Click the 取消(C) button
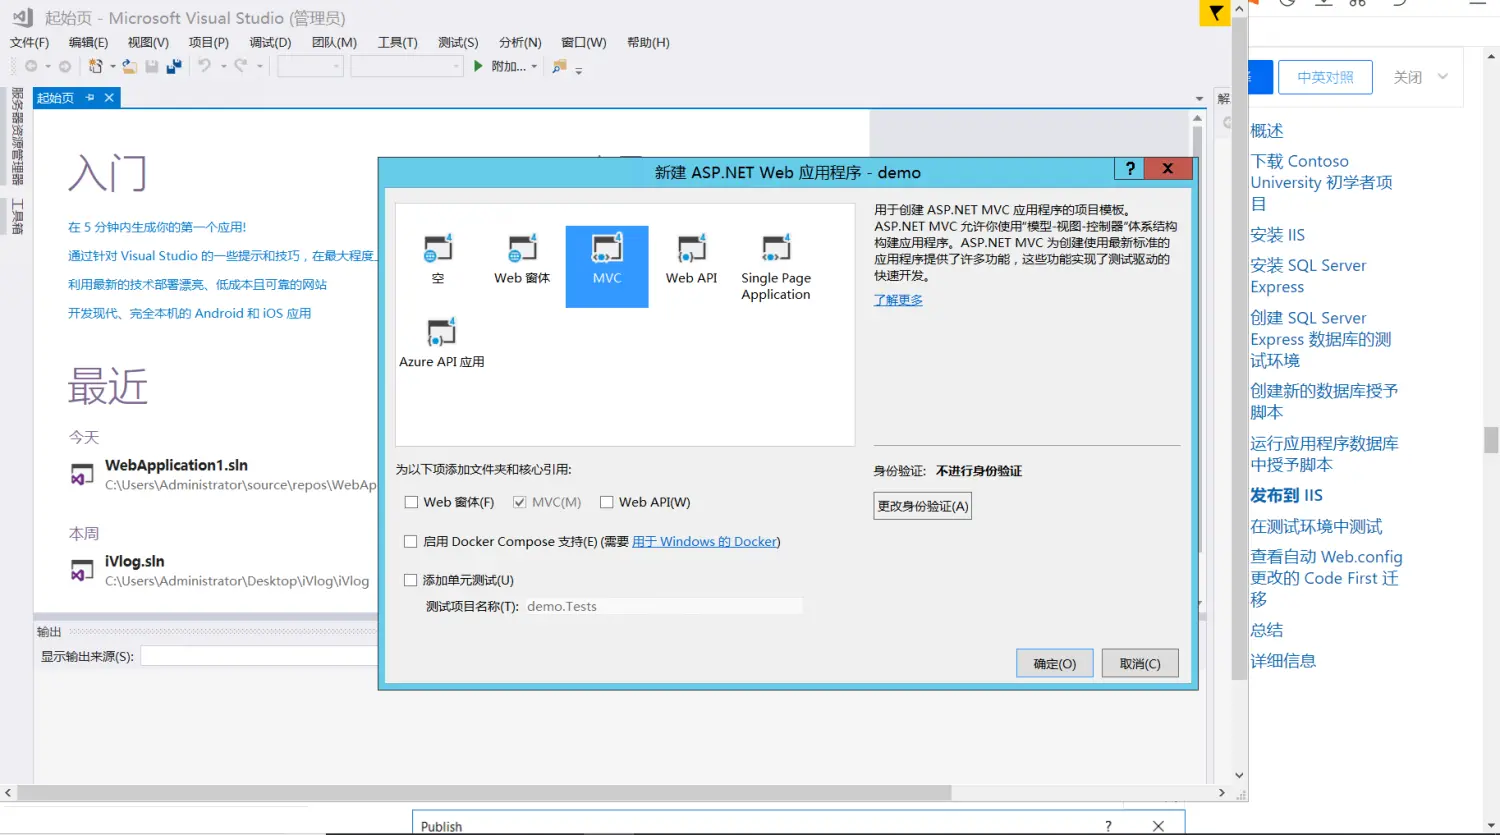1500x835 pixels. click(1140, 664)
